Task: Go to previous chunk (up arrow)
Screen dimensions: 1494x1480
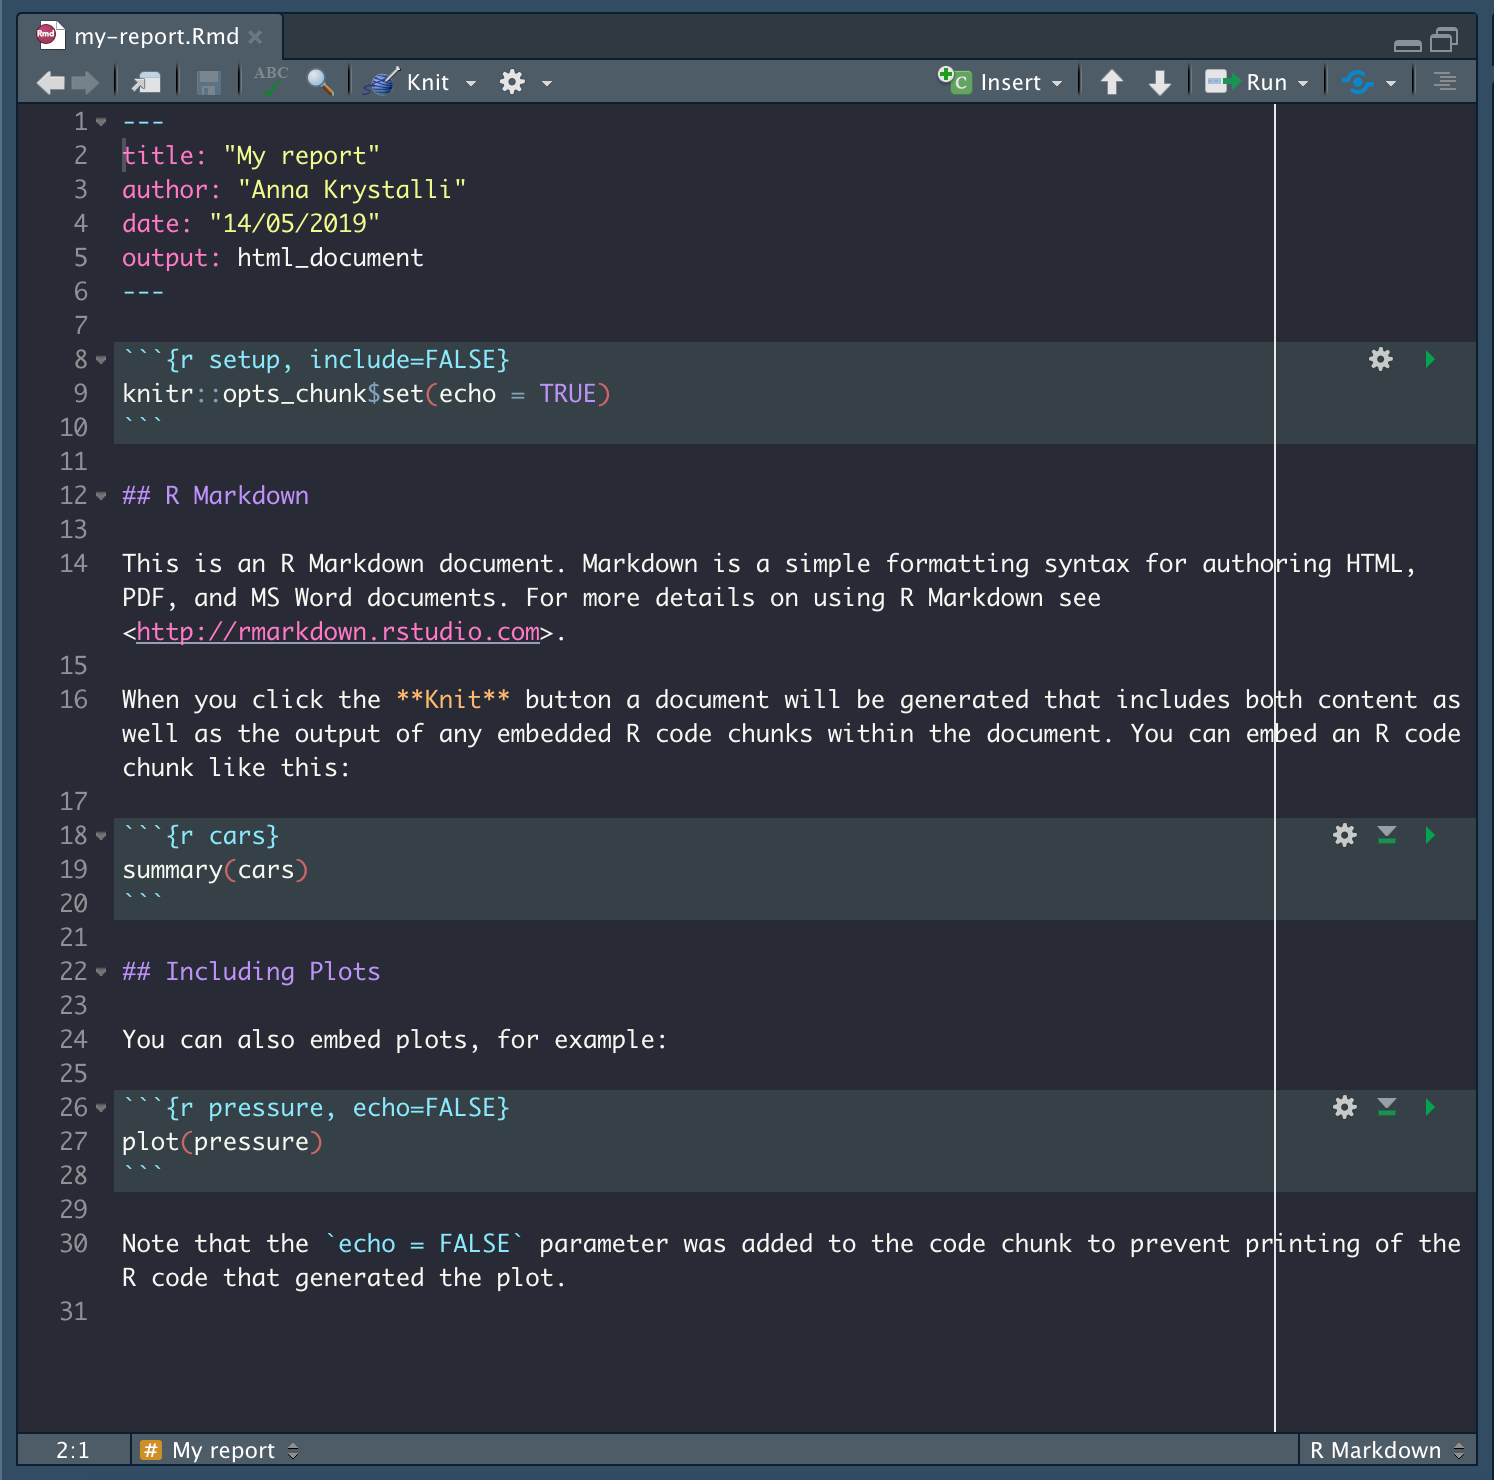Action: [1112, 82]
